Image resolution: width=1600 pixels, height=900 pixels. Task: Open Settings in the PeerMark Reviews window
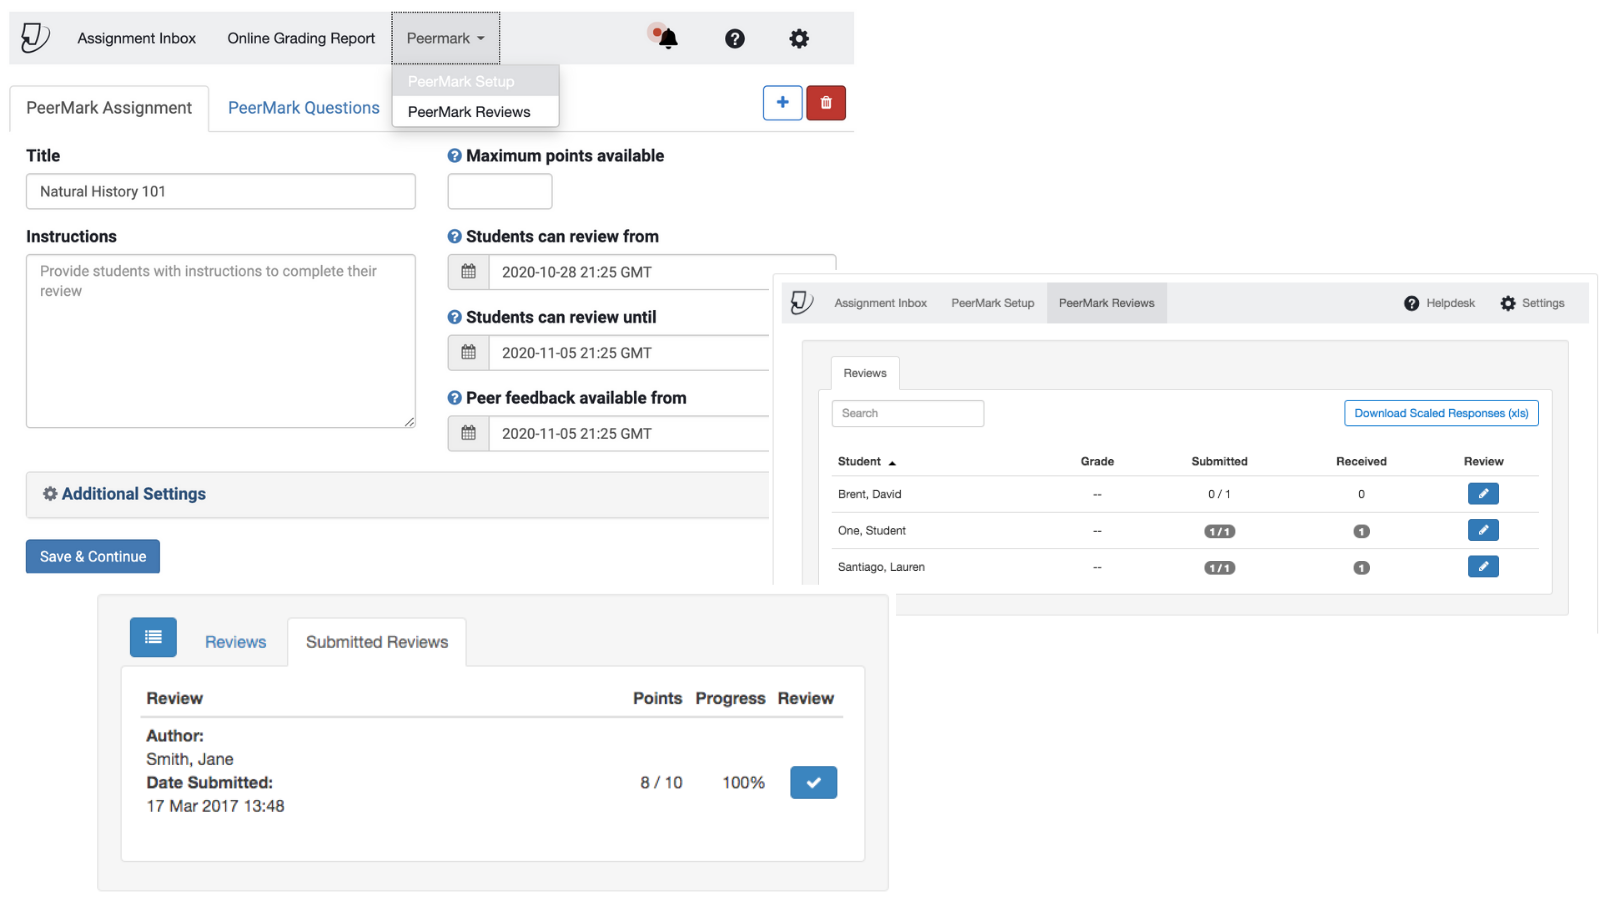tap(1532, 303)
